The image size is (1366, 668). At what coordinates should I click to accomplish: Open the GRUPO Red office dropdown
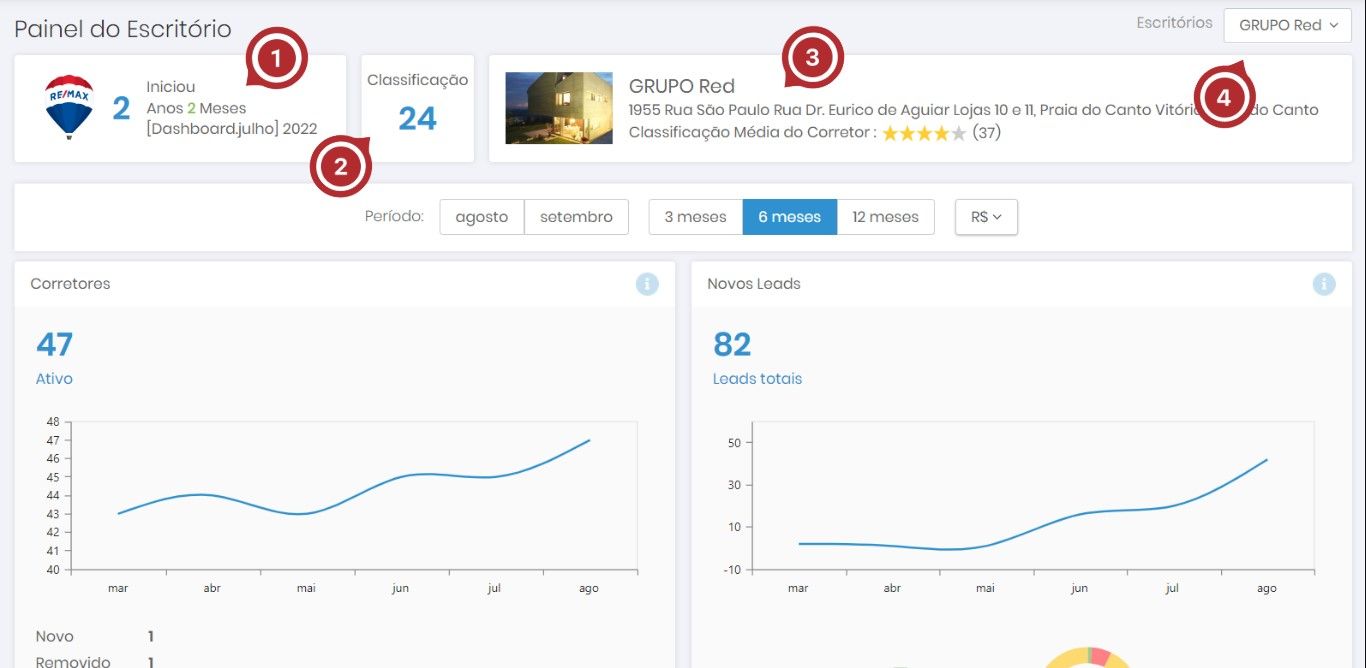1288,25
